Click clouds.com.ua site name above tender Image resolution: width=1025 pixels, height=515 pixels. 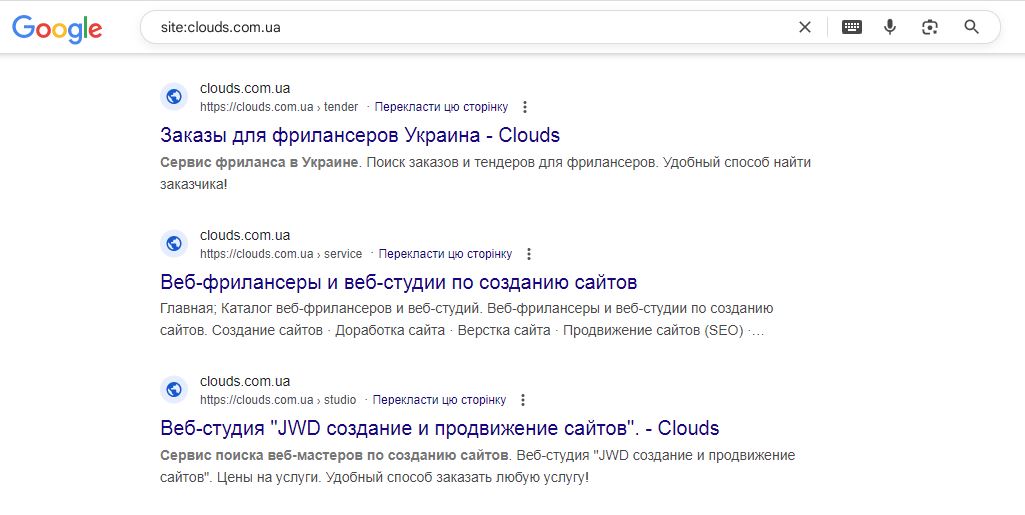(245, 88)
